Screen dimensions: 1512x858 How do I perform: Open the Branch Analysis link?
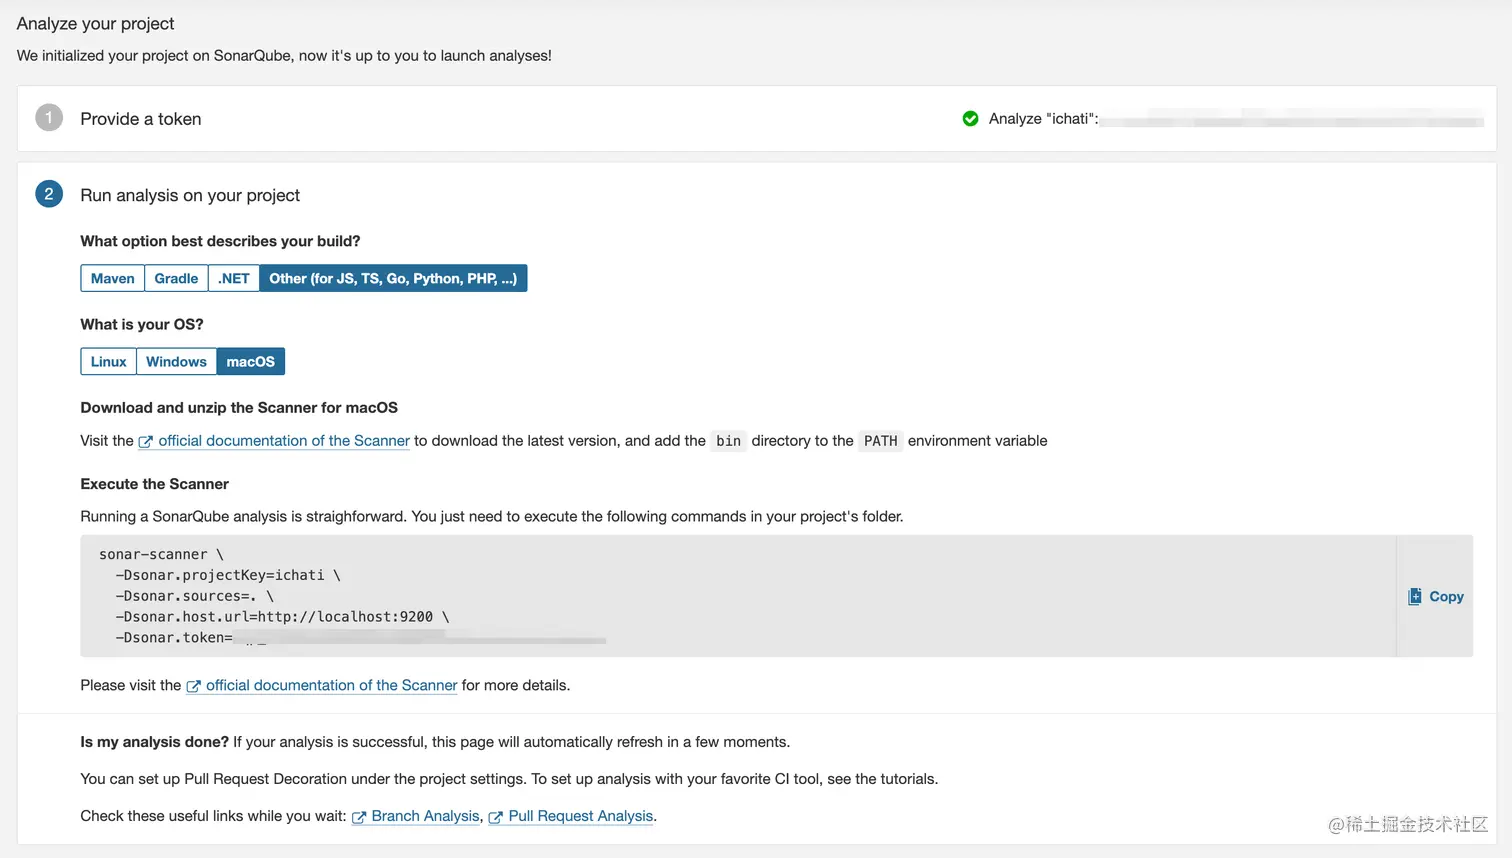(425, 816)
